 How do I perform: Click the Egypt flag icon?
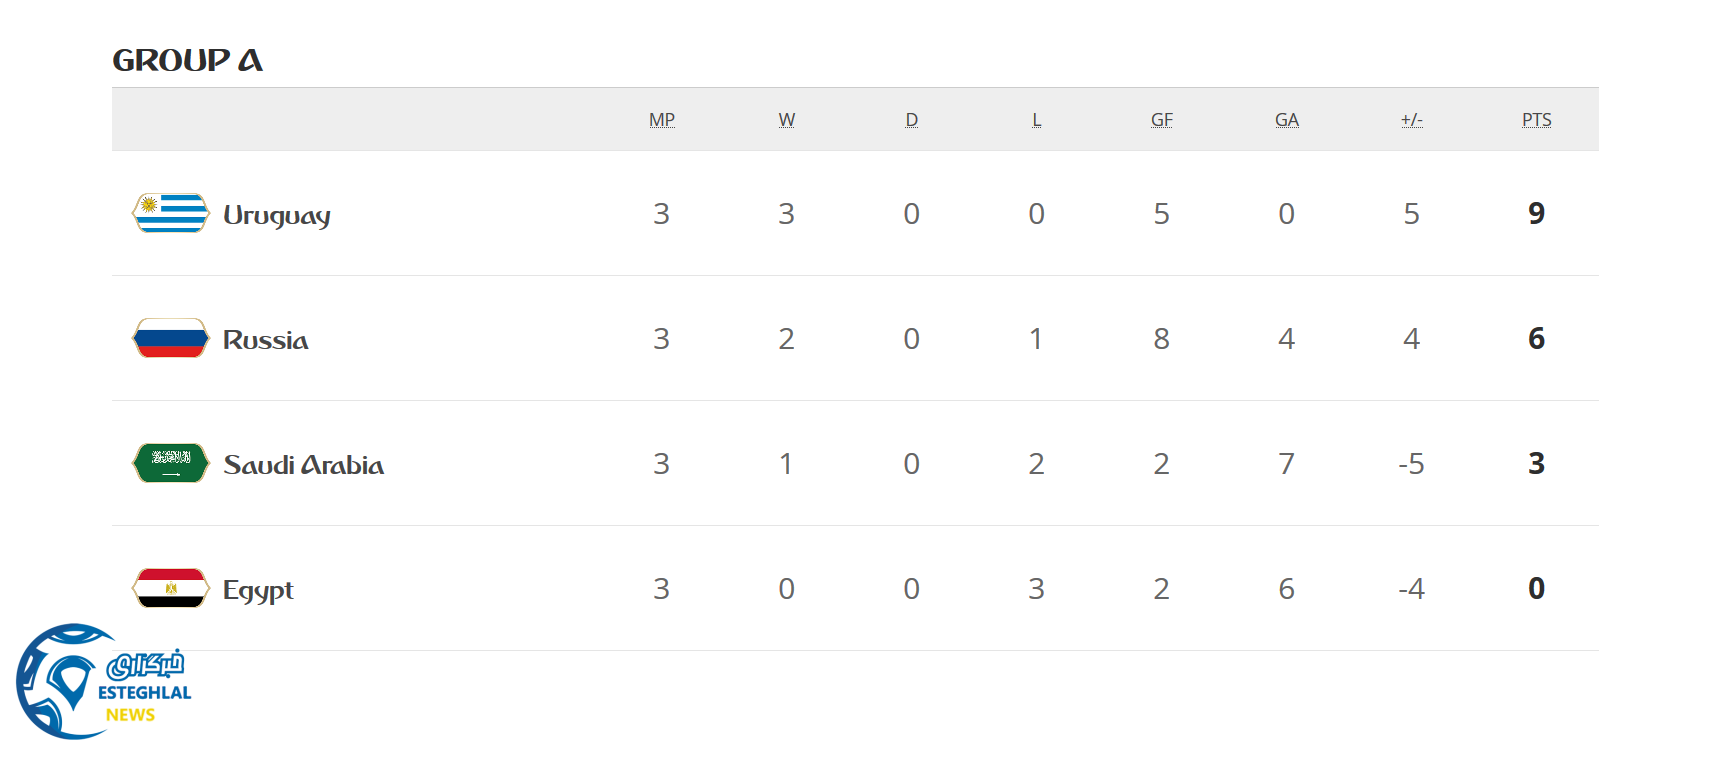[171, 588]
